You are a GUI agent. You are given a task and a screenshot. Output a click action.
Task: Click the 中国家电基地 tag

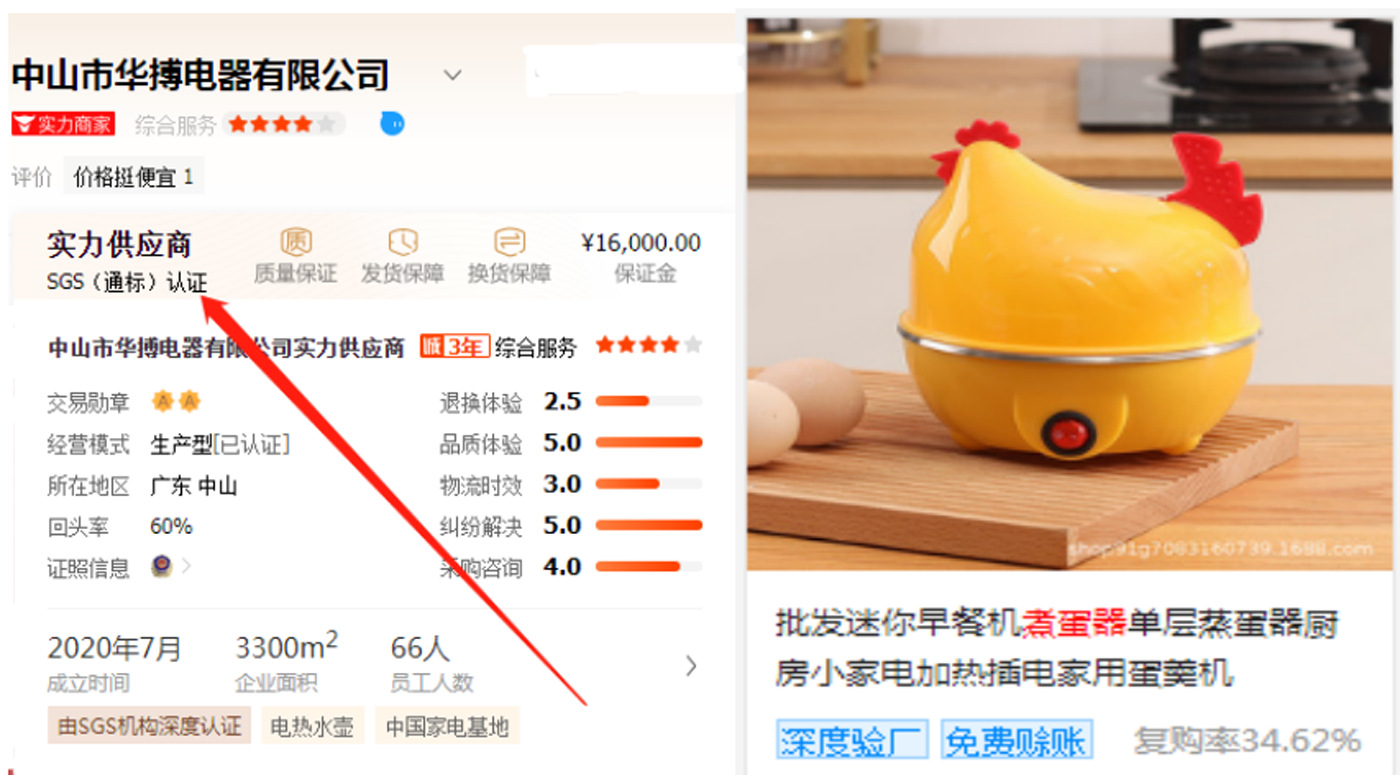[x=447, y=726]
